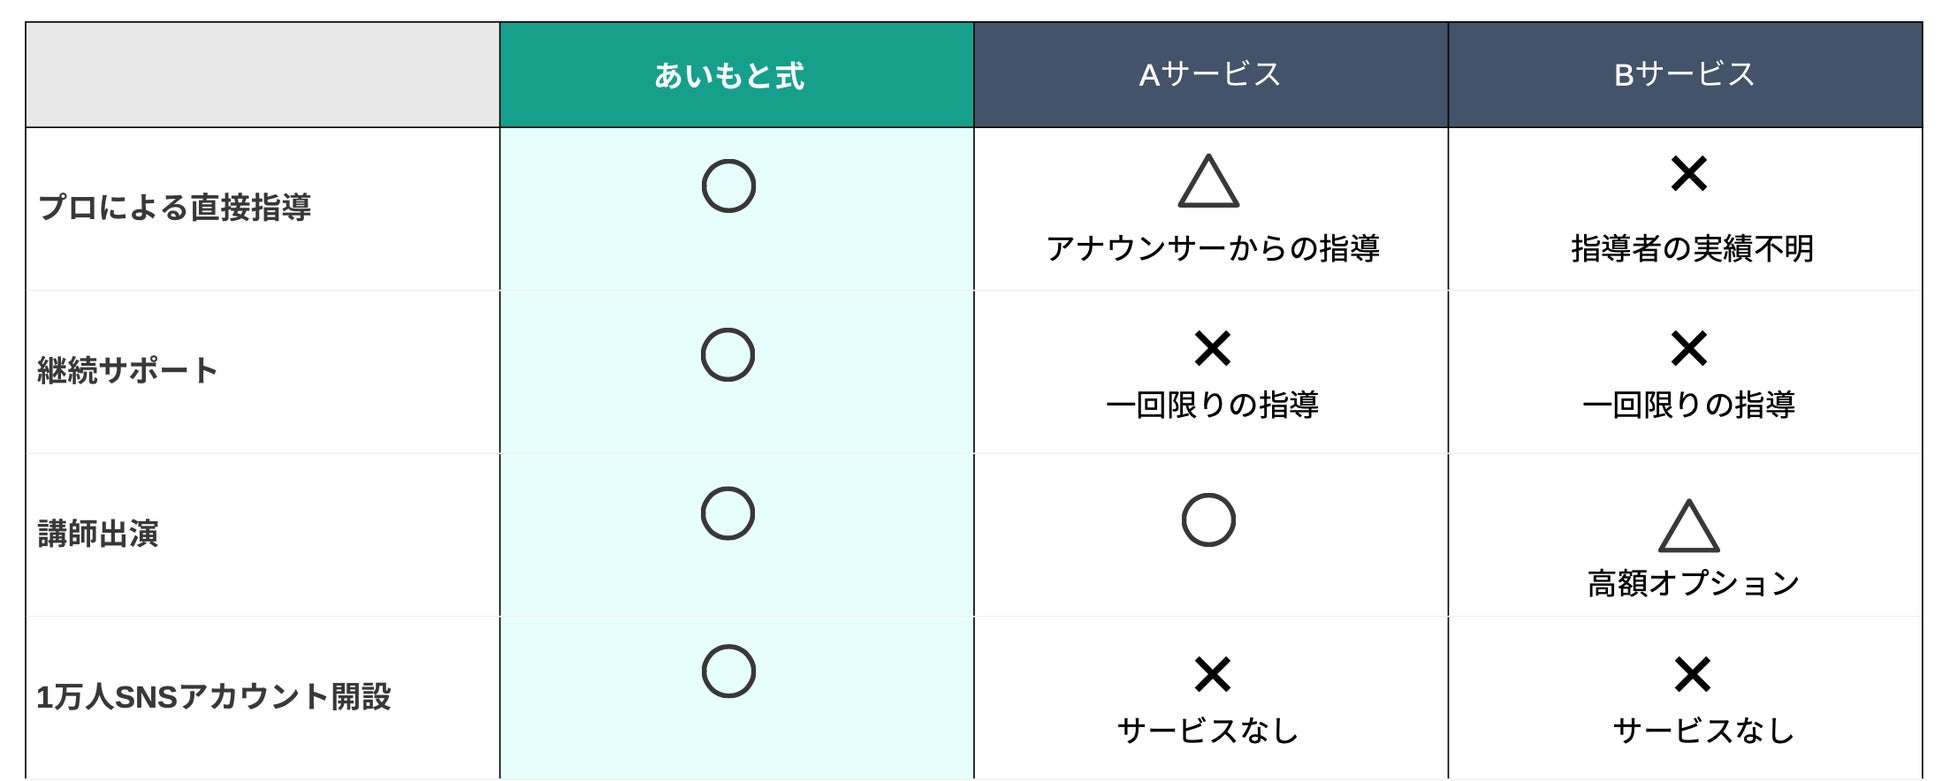The width and height of the screenshot is (1950, 781).
Task: Click the circle for 1万人SNSアカウント開設 in あいもと式
Action: click(x=728, y=671)
